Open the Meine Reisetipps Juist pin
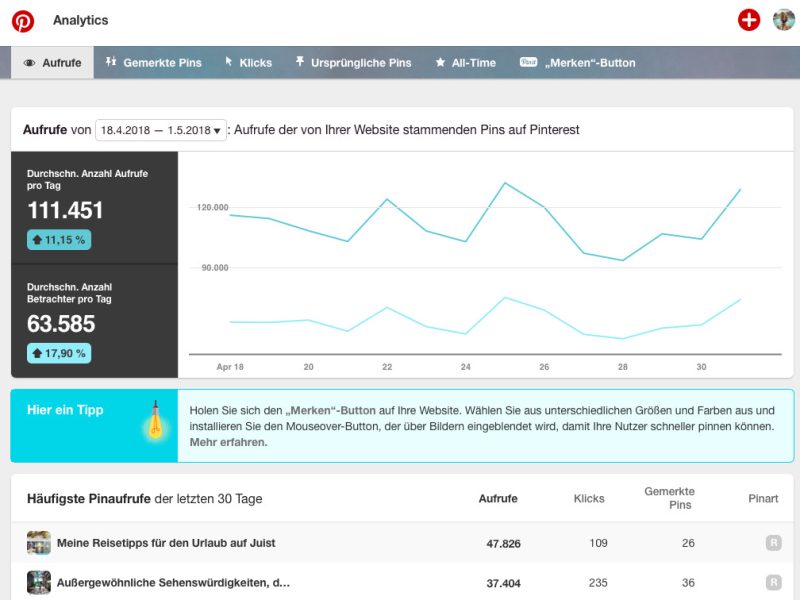800x600 pixels. (166, 543)
